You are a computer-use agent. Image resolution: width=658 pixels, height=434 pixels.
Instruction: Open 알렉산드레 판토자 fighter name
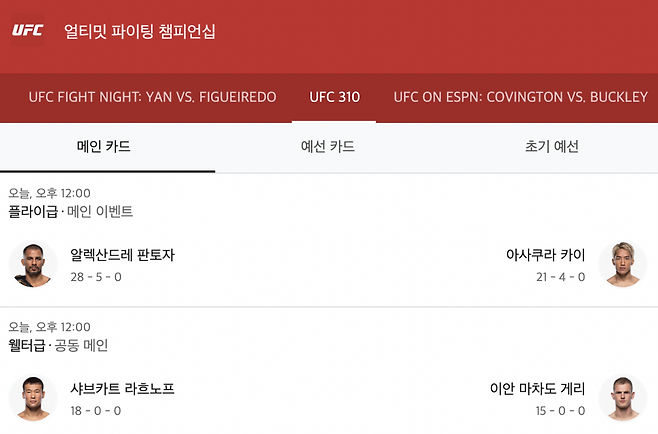[x=123, y=255]
